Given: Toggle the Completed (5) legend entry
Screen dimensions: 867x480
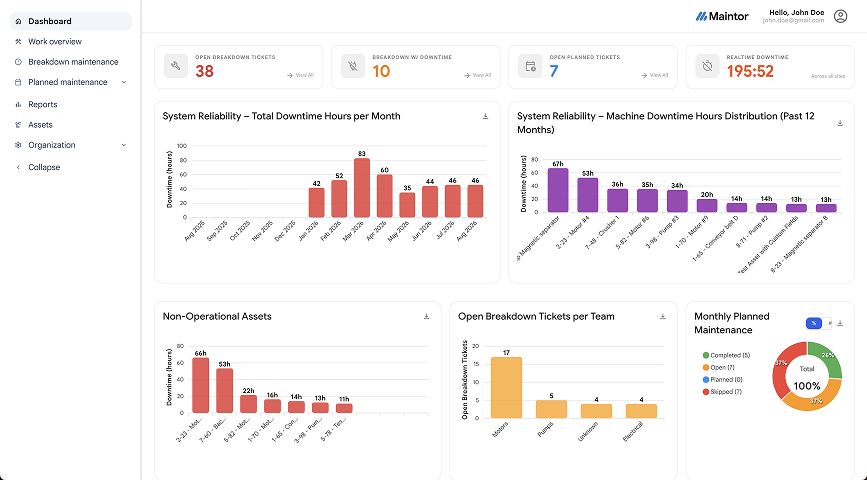Looking at the screenshot, I should 726,355.
